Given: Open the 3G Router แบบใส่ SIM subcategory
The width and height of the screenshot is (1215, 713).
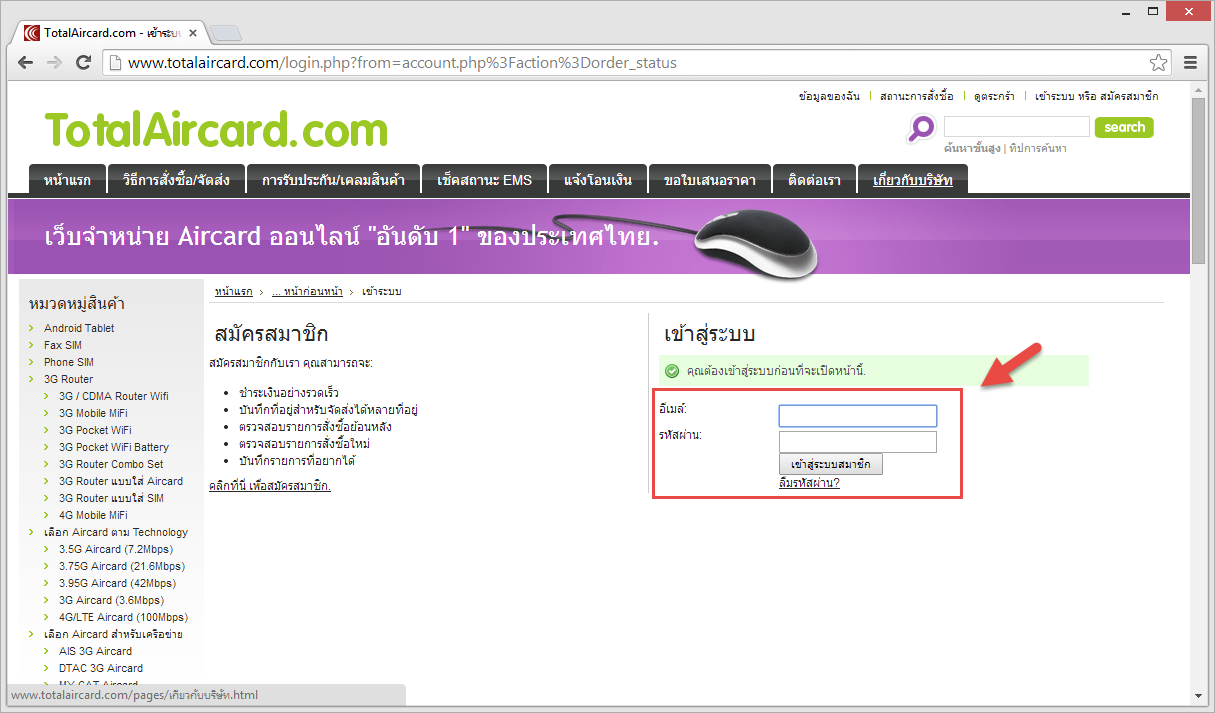Looking at the screenshot, I should [111, 498].
